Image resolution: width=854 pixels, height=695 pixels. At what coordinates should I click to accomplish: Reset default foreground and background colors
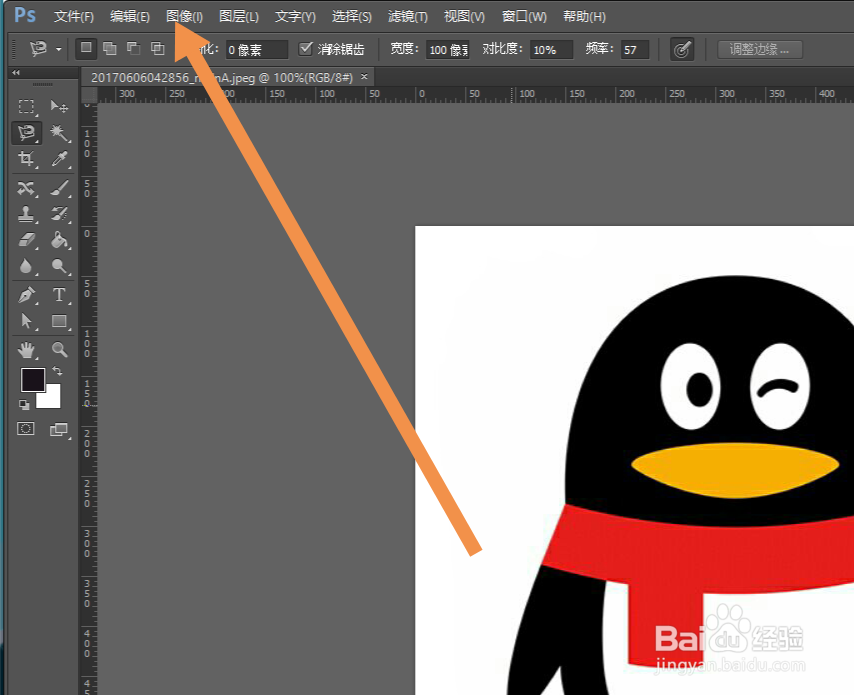24,405
